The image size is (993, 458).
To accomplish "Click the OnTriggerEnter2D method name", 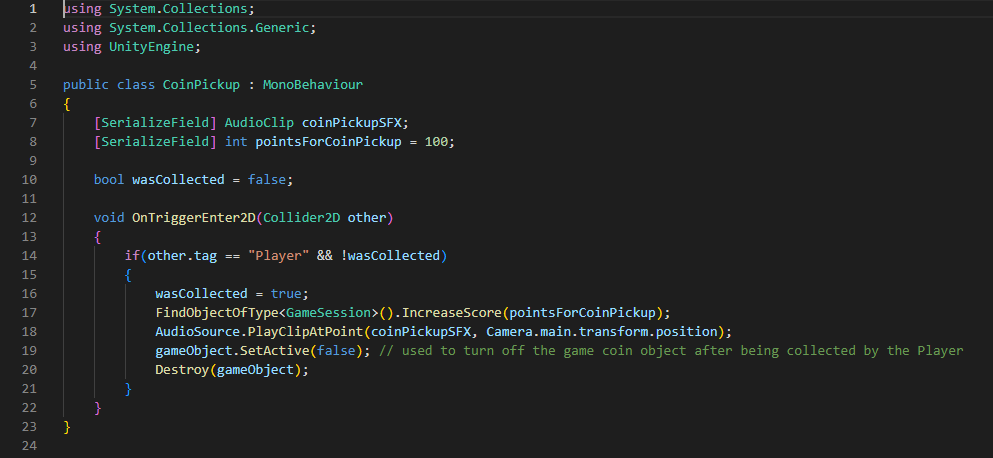I will [x=195, y=217].
